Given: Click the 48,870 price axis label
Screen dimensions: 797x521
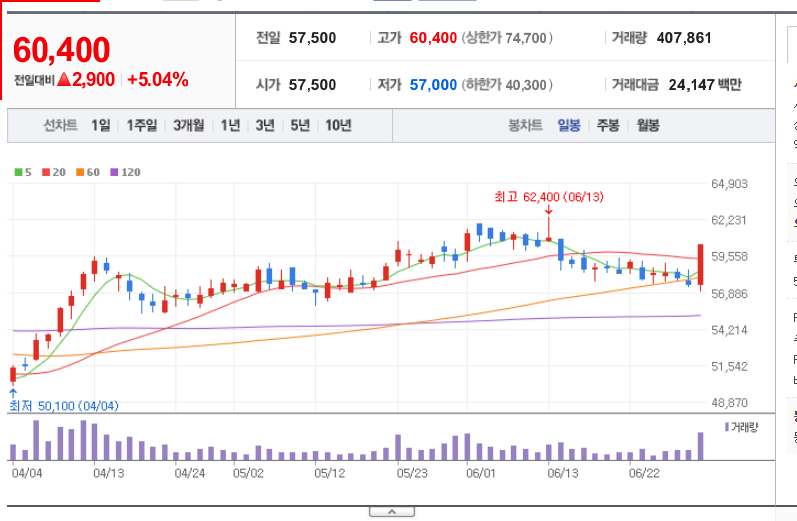Looking at the screenshot, I should tap(729, 403).
